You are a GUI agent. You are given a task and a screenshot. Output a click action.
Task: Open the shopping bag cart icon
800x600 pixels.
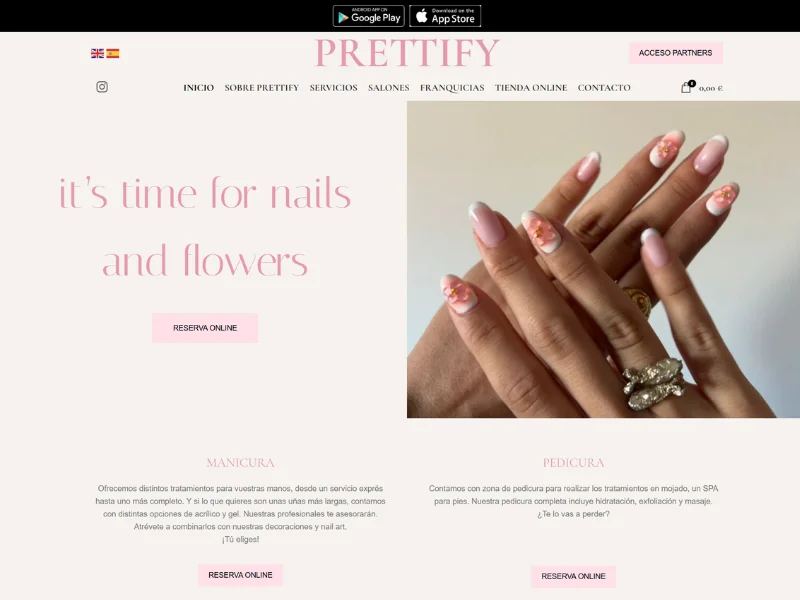[686, 88]
